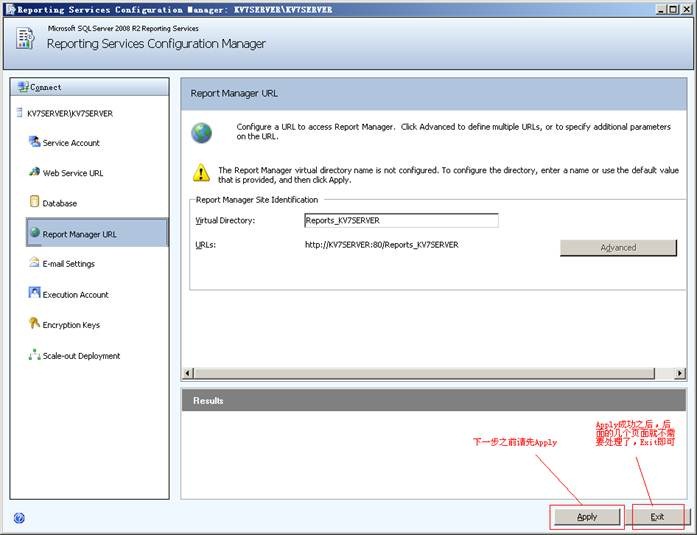The image size is (697, 535).
Task: Click the URLs label
Action: [x=205, y=245]
